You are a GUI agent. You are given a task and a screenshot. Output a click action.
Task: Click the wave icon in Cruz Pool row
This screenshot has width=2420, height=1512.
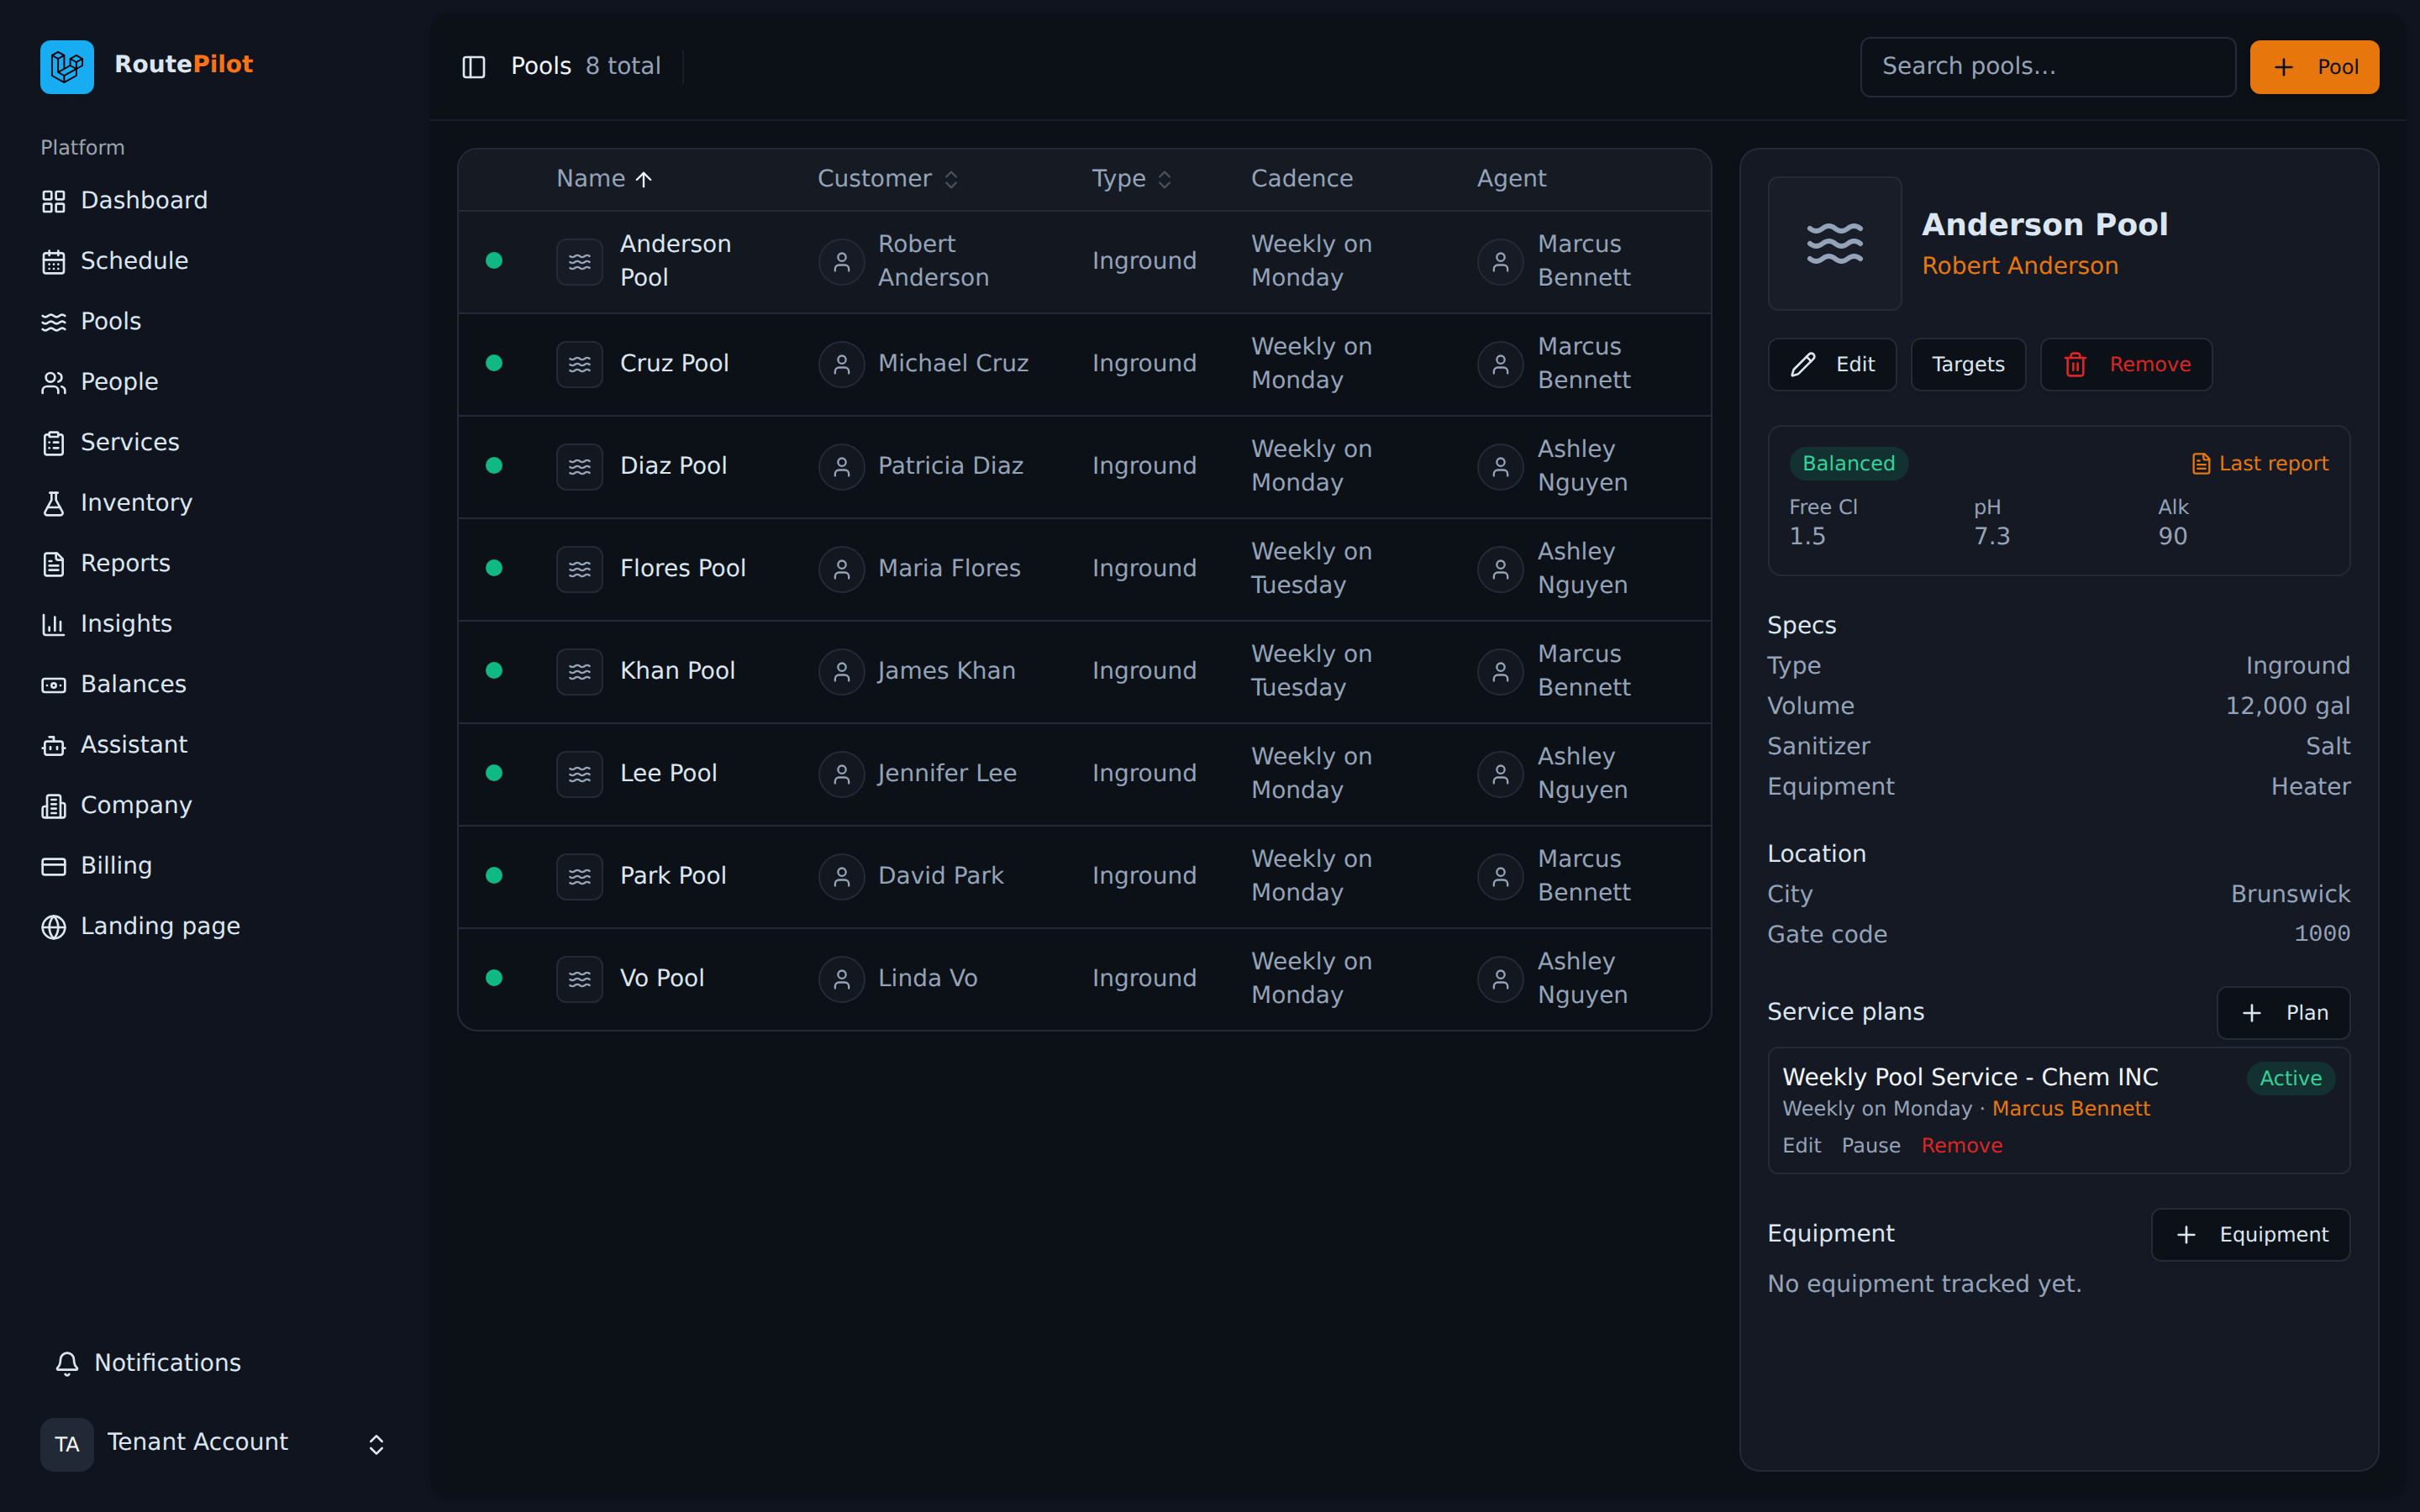pyautogui.click(x=579, y=364)
